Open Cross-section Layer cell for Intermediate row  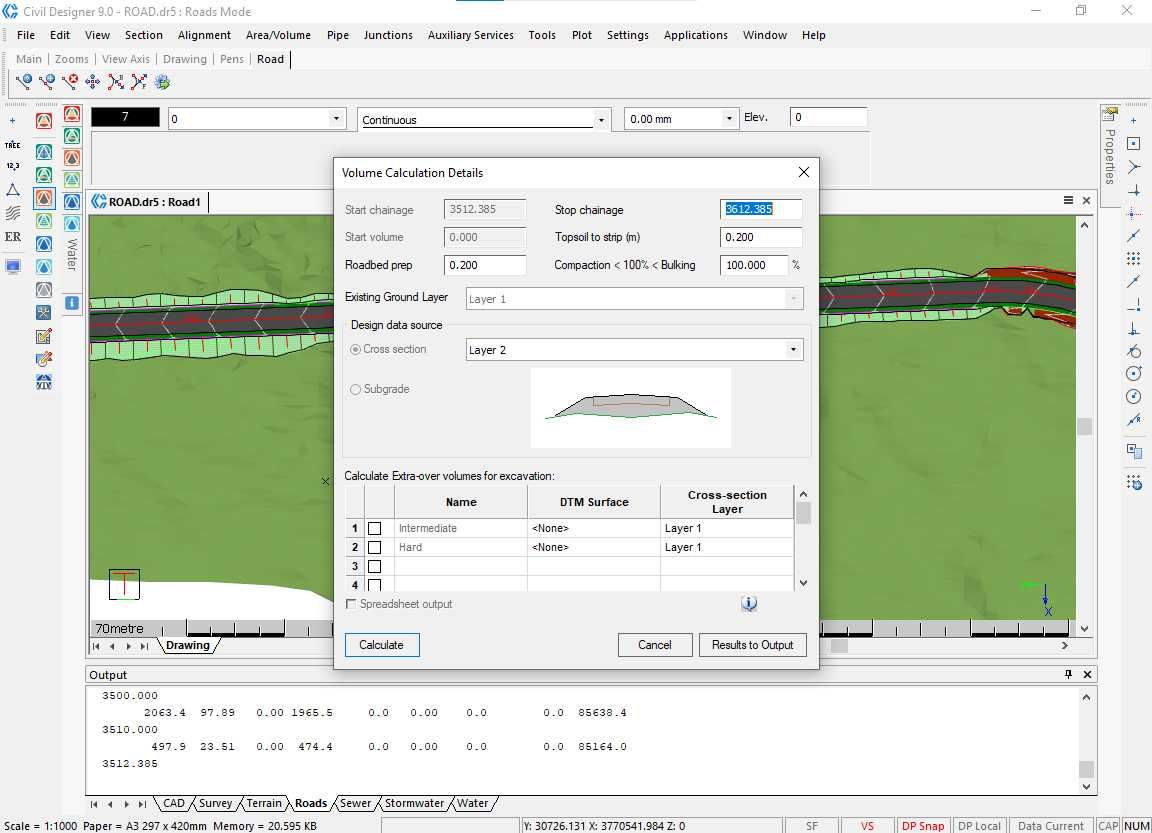click(x=727, y=528)
